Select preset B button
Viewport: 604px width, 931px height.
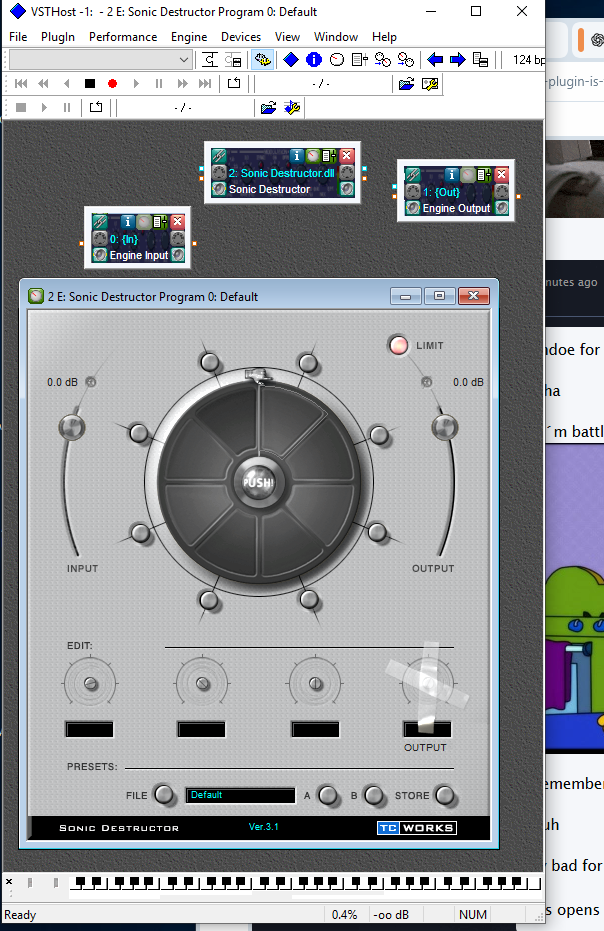coord(374,794)
